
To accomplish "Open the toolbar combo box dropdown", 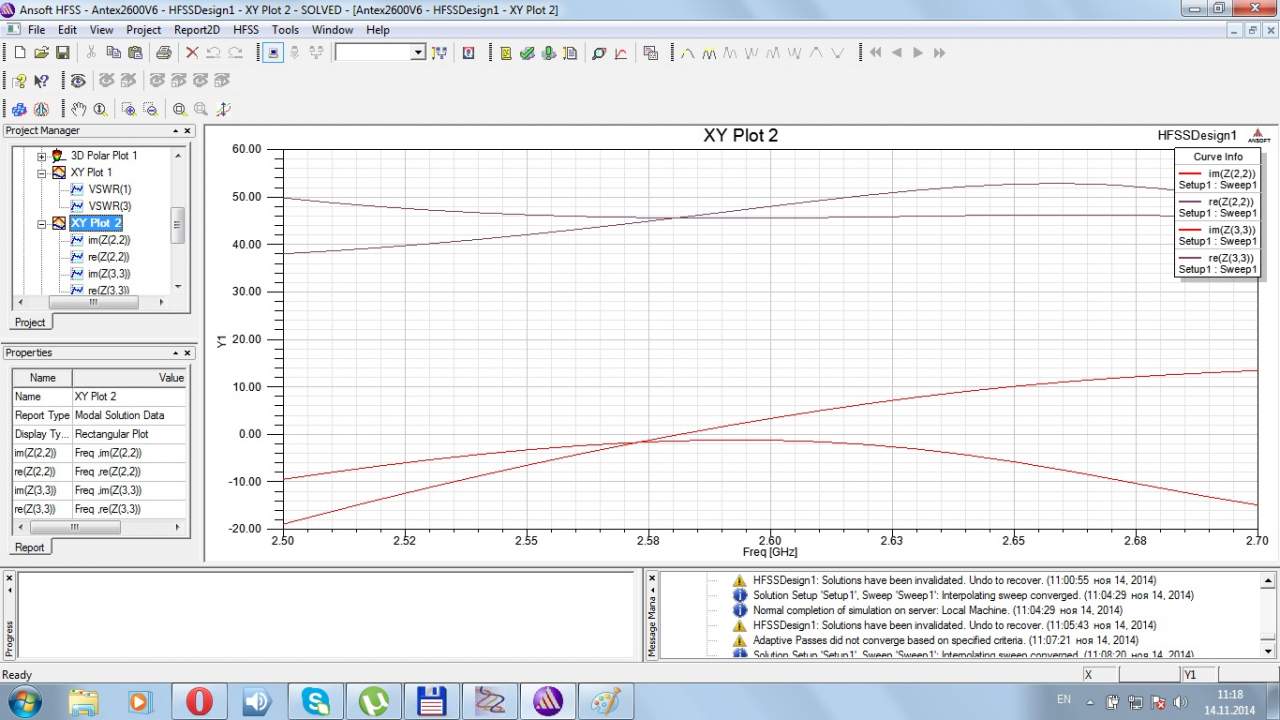I will tap(418, 53).
